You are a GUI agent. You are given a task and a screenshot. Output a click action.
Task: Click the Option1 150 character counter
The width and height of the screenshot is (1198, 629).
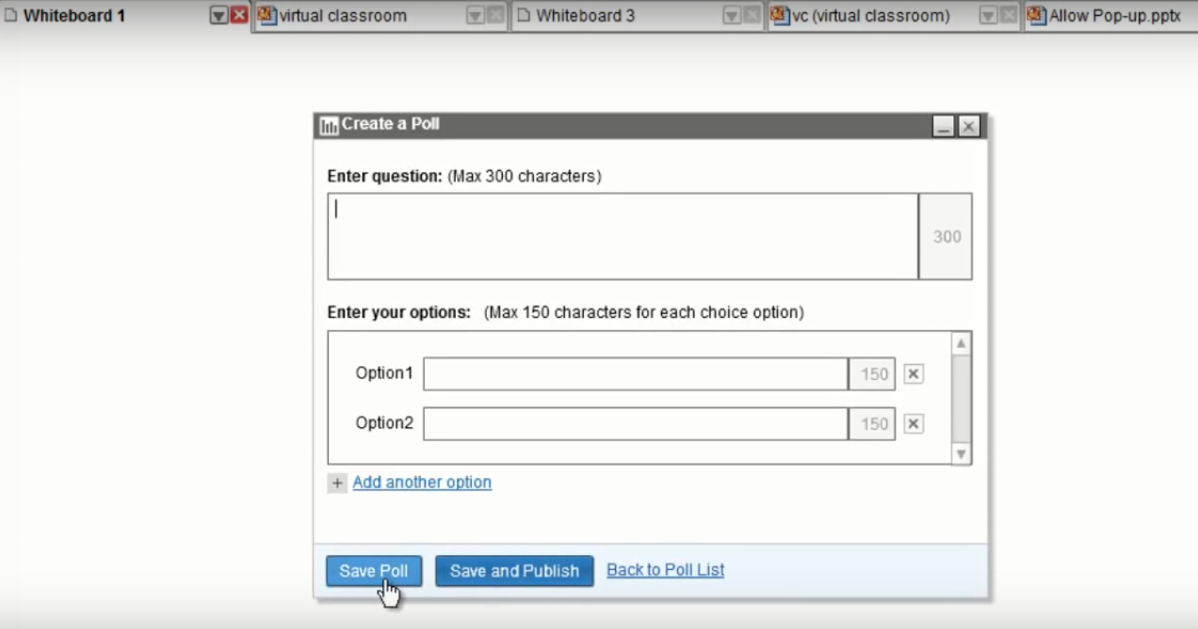coord(873,374)
